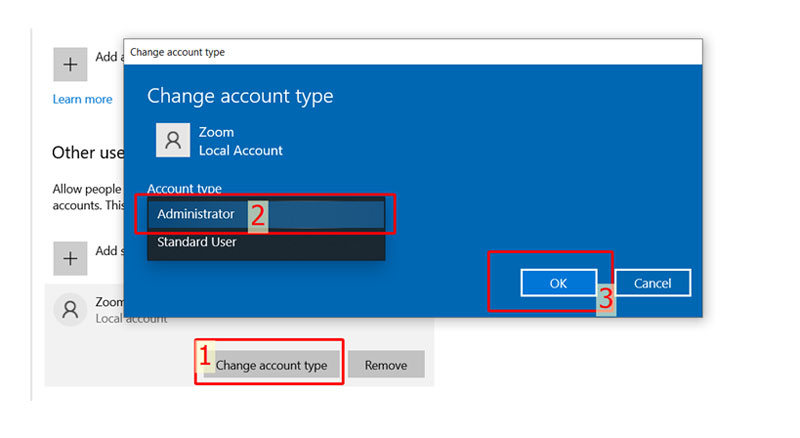Click the Zoom avatar in the accounts list
This screenshot has height=438, width=800.
click(70, 309)
